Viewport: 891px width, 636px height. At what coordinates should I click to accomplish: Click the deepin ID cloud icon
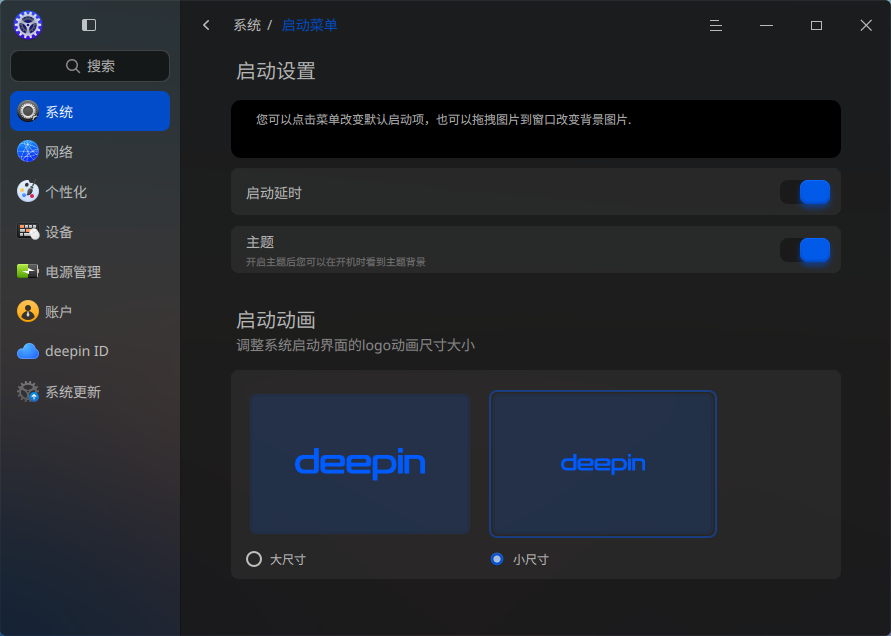28,351
